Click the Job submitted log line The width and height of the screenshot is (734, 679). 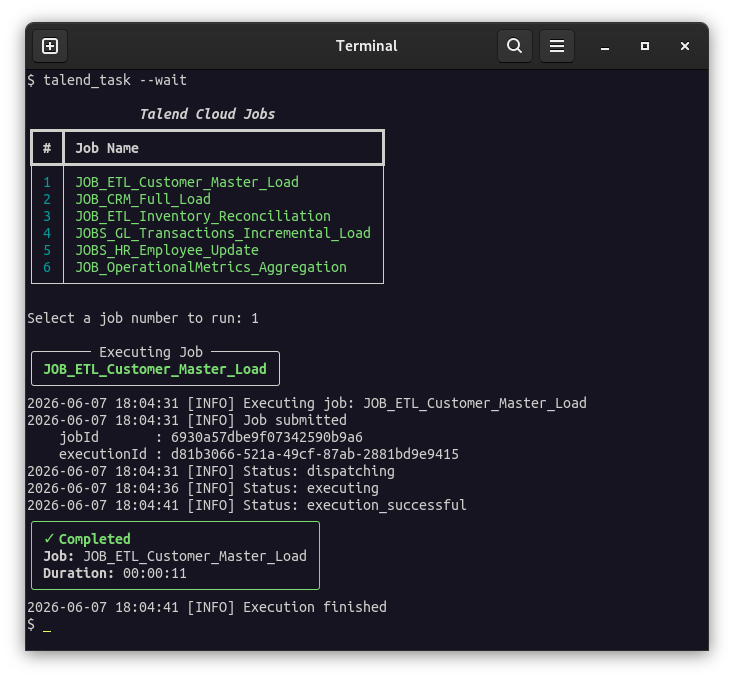coord(187,420)
